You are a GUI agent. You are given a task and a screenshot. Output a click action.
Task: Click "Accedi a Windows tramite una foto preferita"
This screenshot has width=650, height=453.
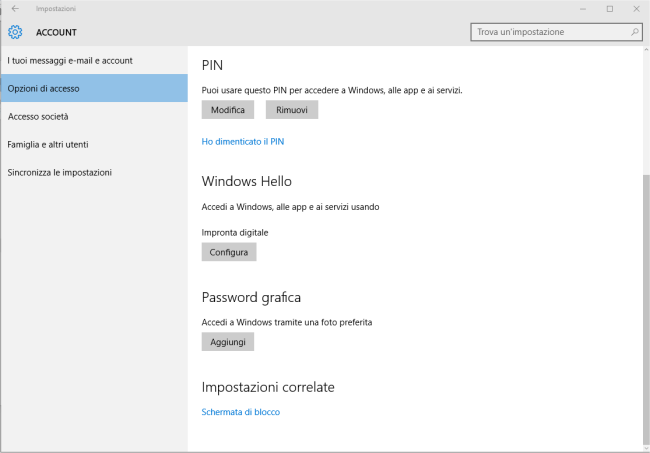(287, 322)
